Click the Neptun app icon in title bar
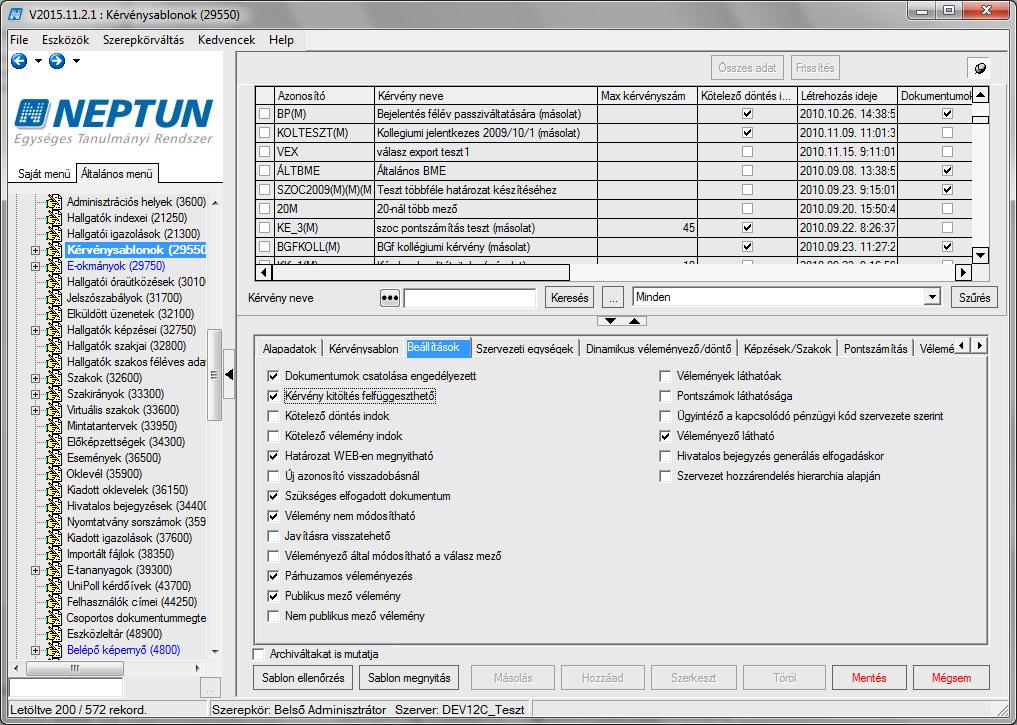The width and height of the screenshot is (1017, 725). (x=16, y=14)
